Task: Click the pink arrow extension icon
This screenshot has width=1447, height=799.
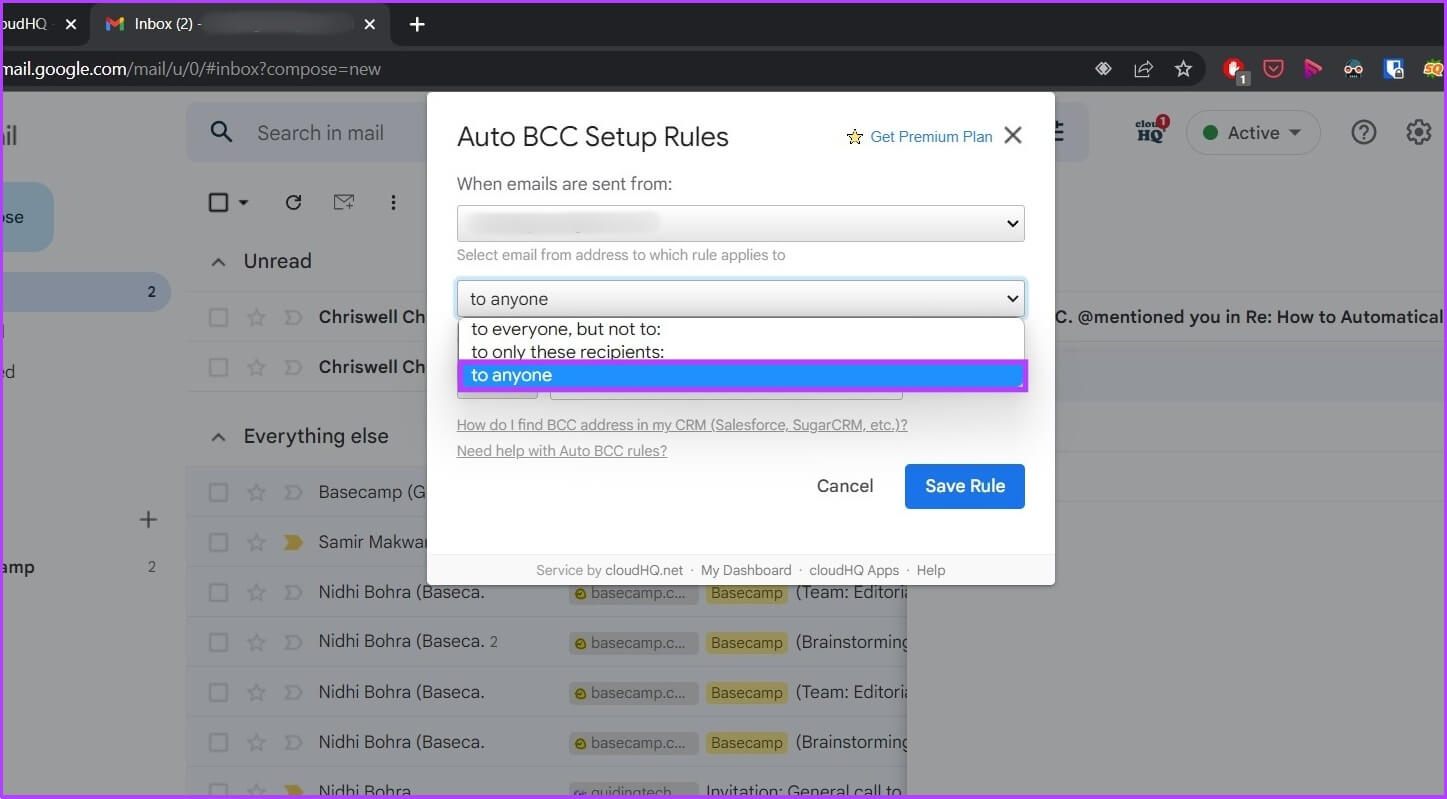Action: click(1313, 69)
